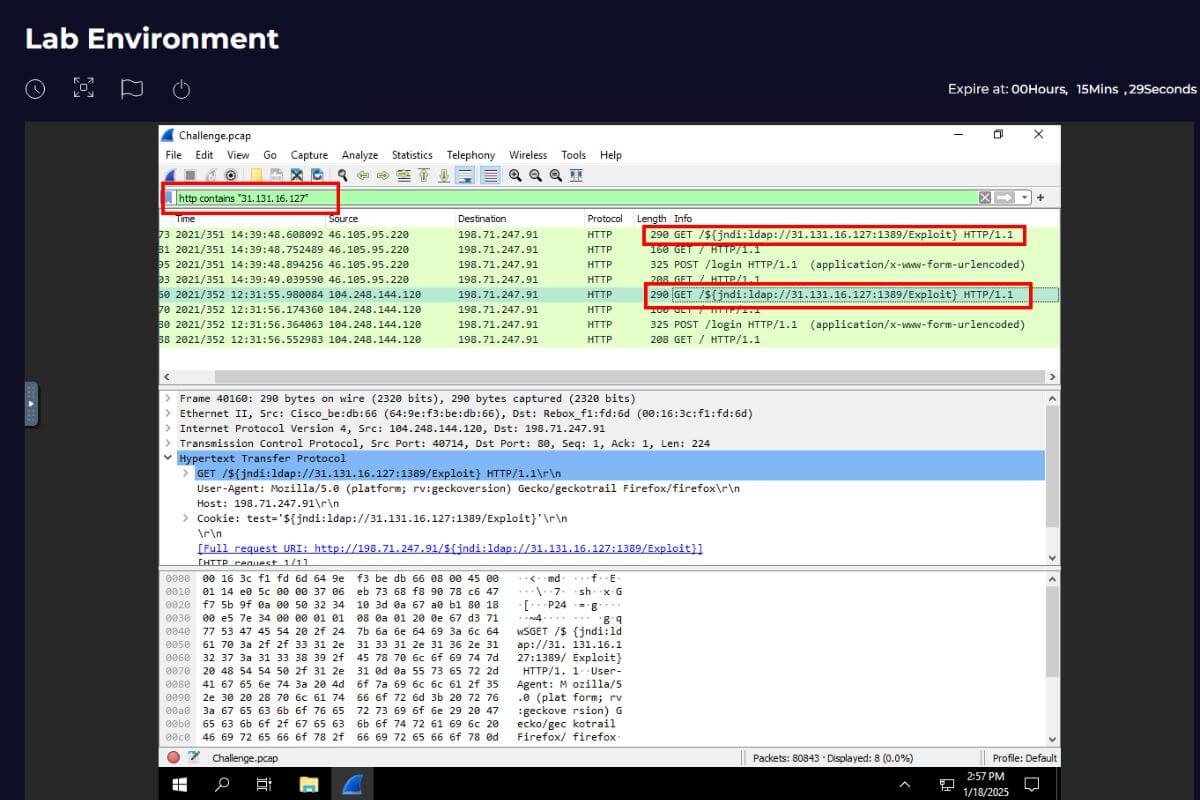Viewport: 1200px width, 800px height.
Task: Expand the Cookie header node
Action: point(186,518)
